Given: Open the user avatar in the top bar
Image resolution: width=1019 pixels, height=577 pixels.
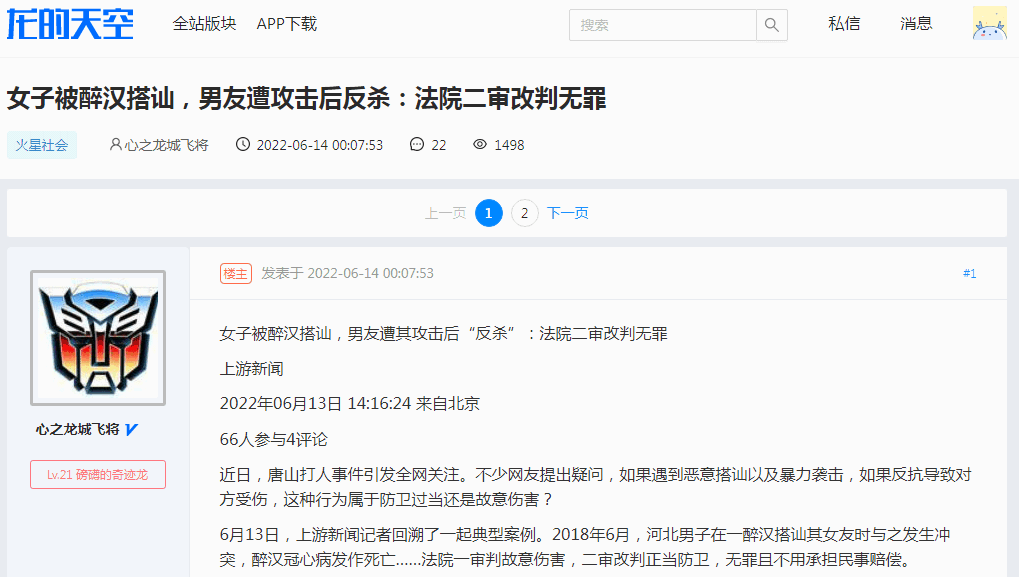Looking at the screenshot, I should pos(990,23).
